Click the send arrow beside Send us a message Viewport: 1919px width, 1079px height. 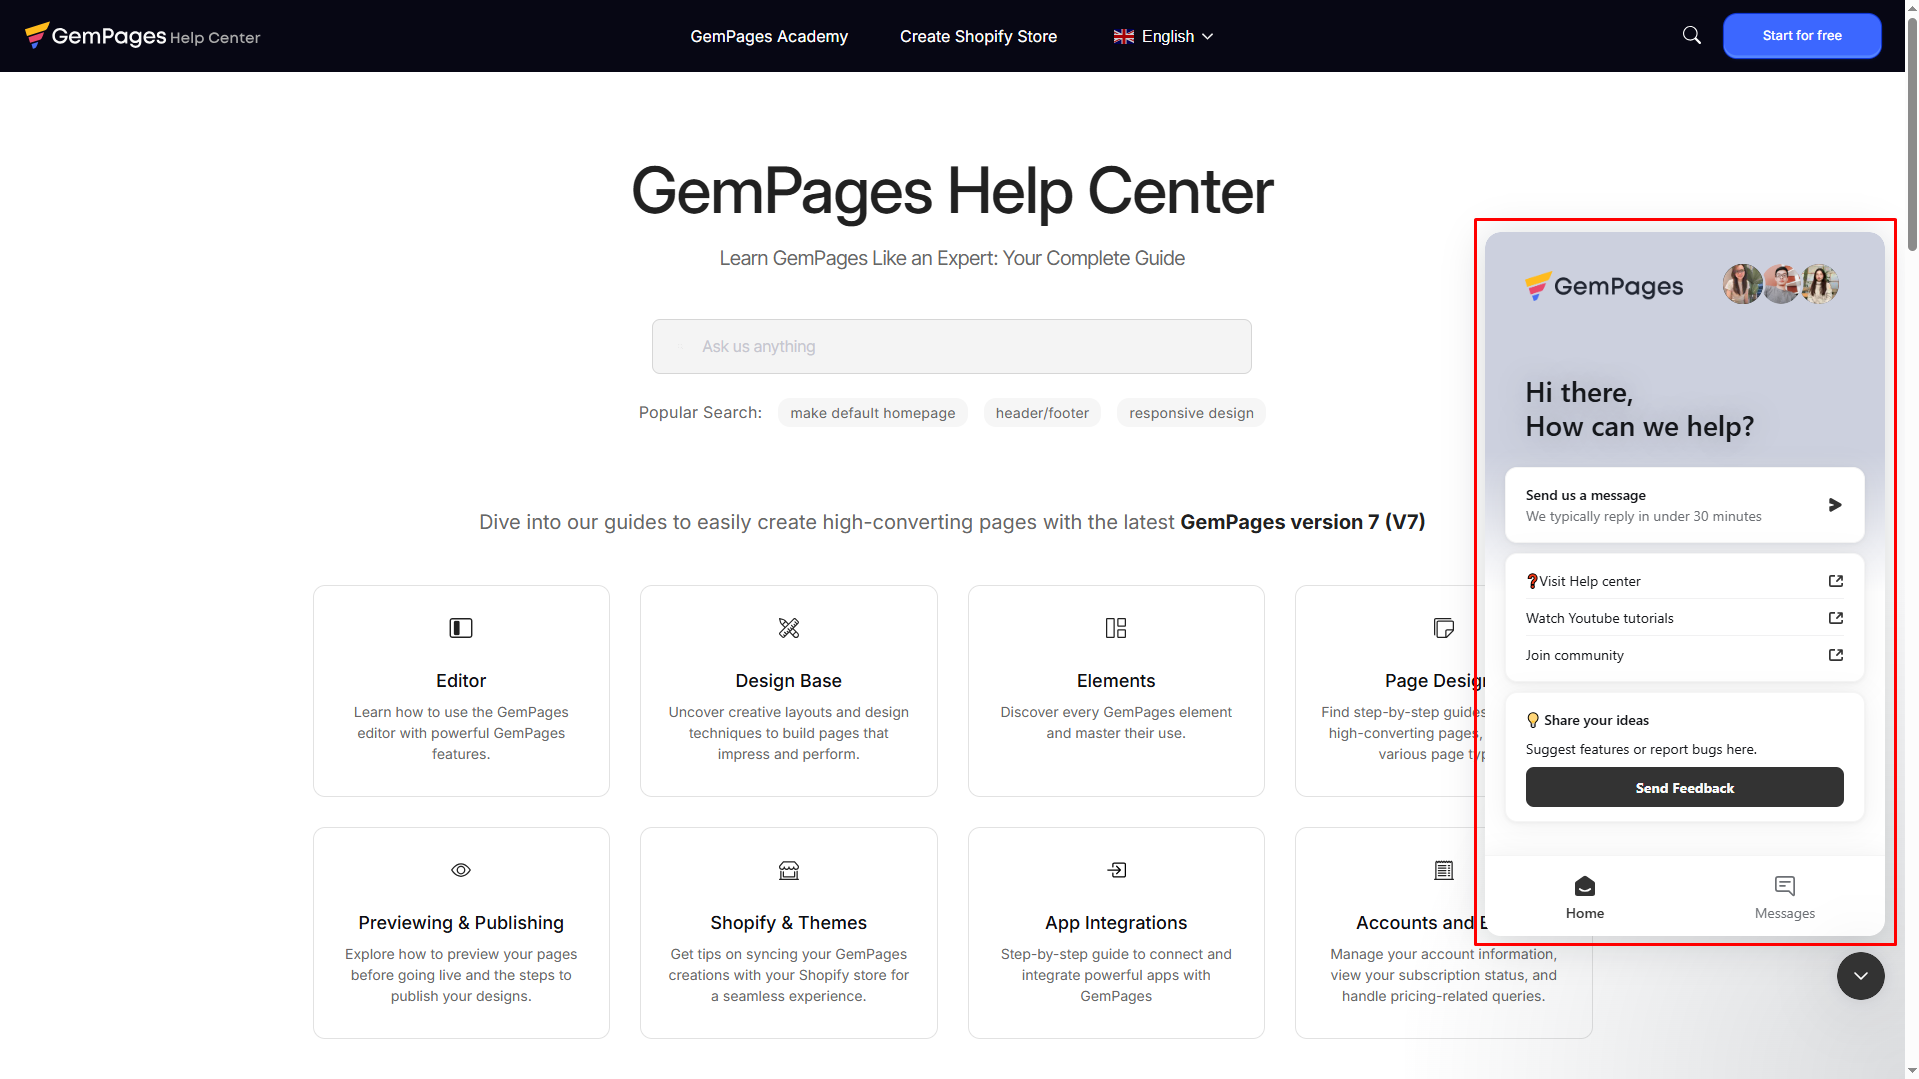point(1834,505)
